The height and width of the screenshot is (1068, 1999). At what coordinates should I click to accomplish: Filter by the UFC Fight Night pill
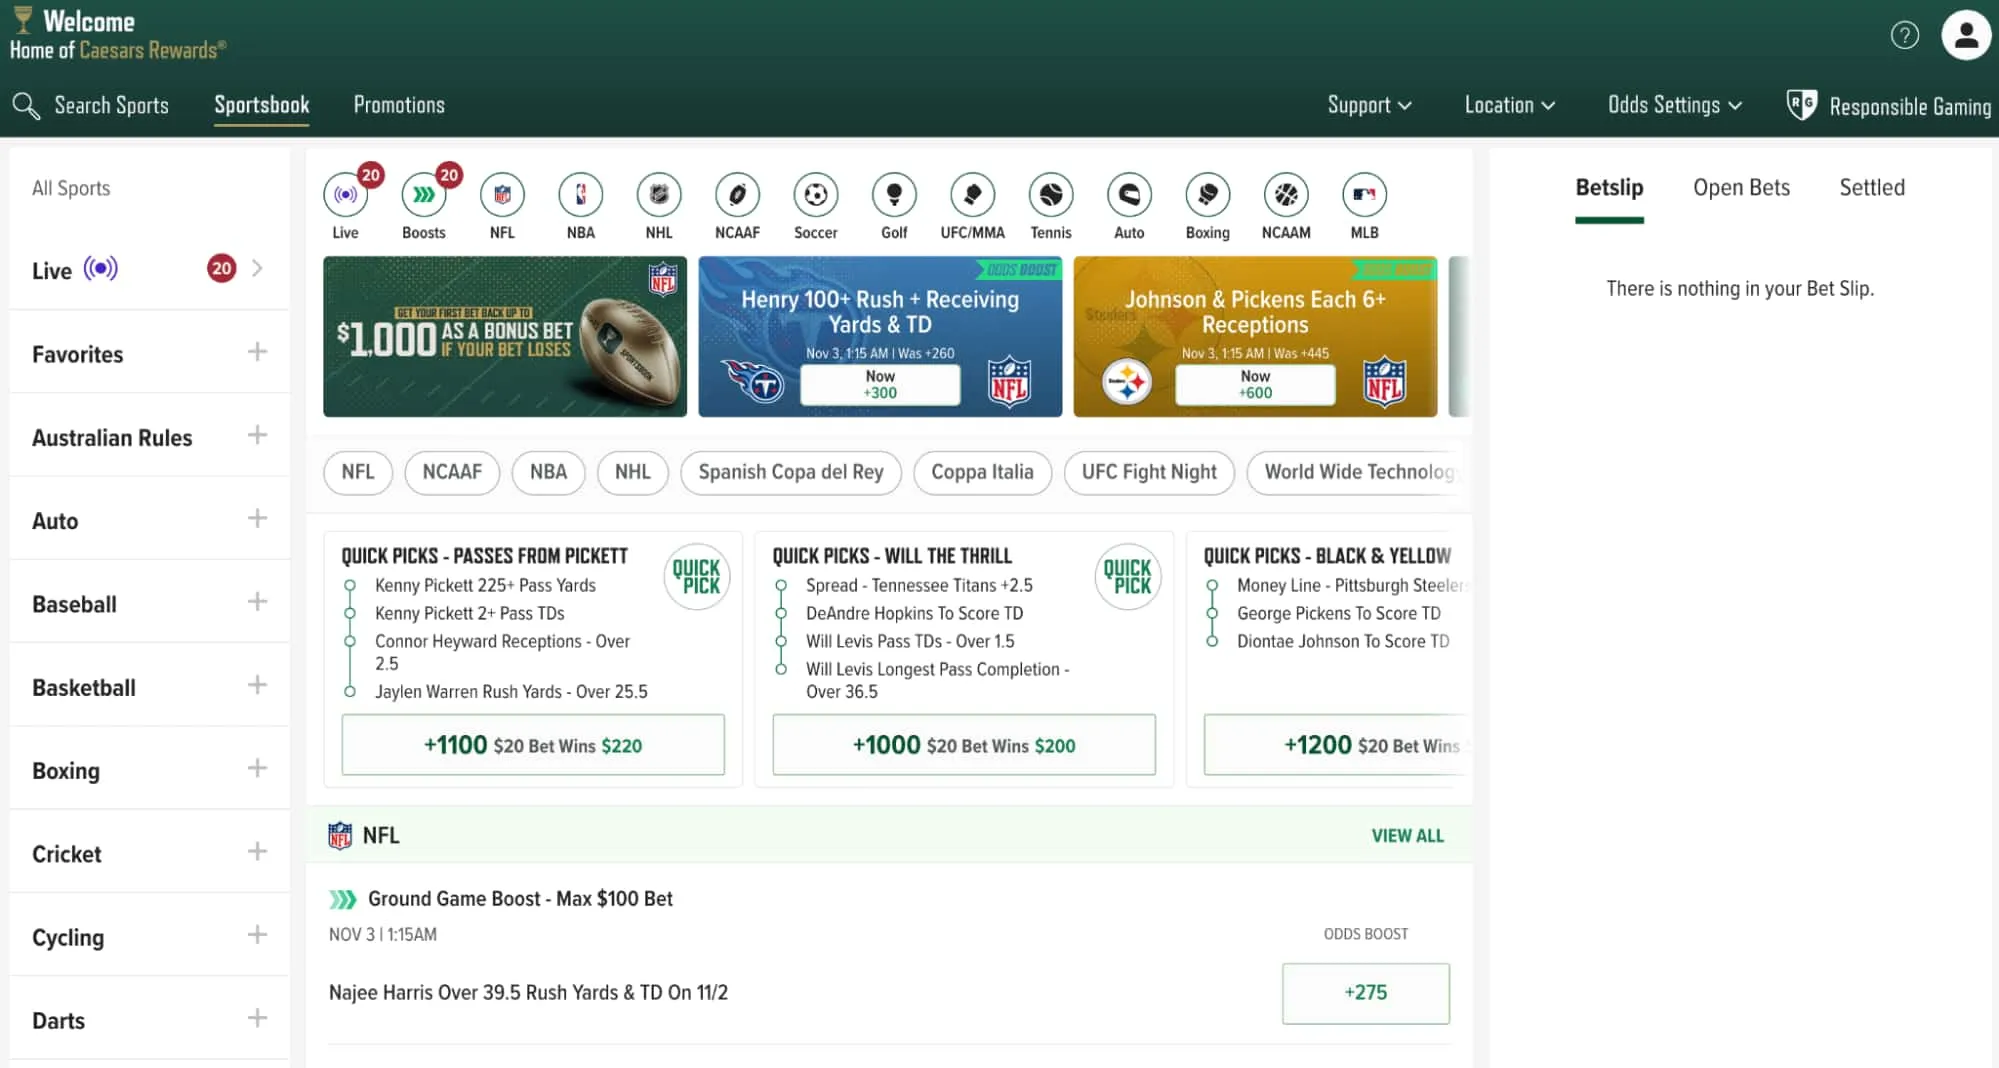[1149, 472]
